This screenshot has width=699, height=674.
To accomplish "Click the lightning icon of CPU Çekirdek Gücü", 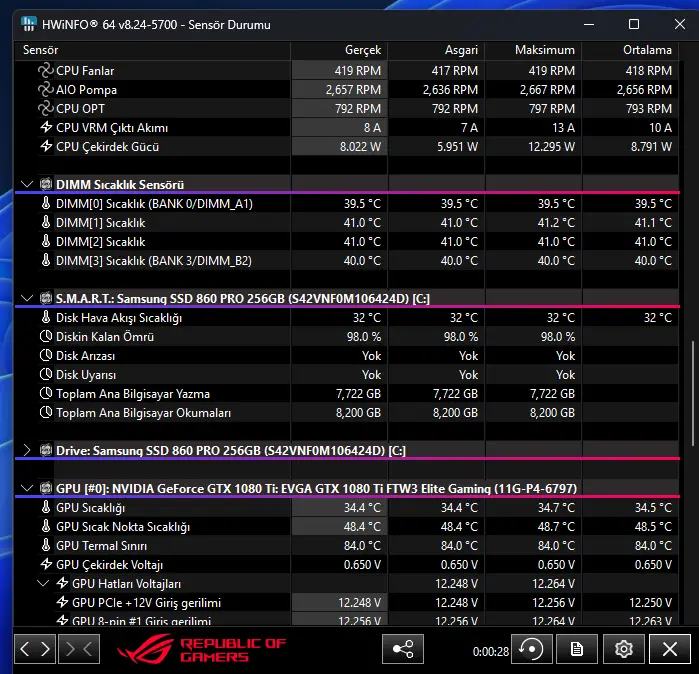I will [x=46, y=146].
